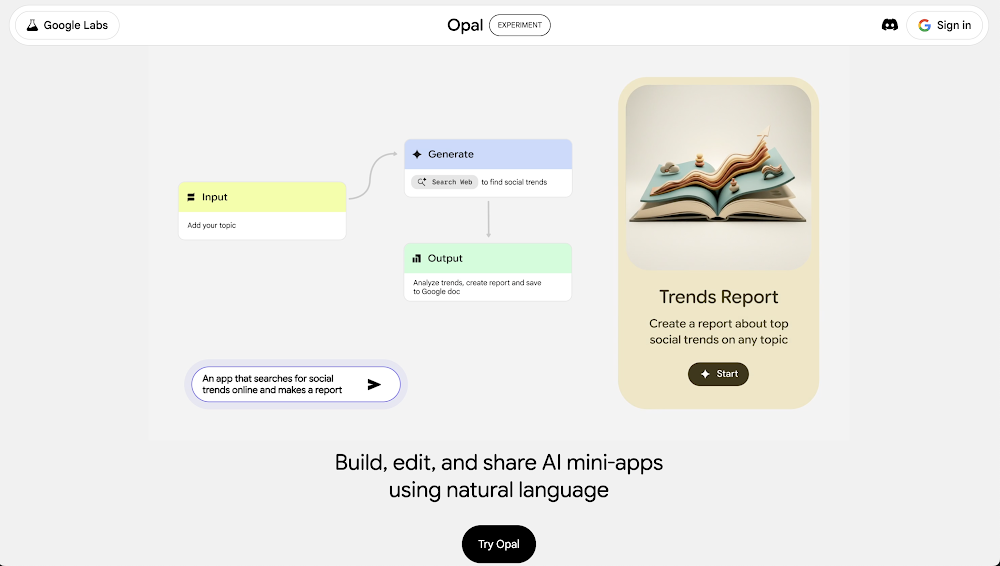Screen dimensions: 1000x566
Task: Open the Google Labs link
Action: click(67, 25)
